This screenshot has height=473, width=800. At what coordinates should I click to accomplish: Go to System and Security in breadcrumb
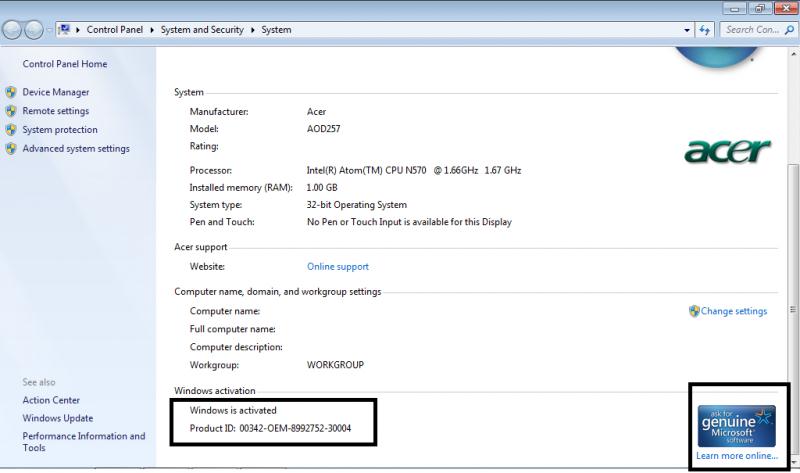(203, 30)
